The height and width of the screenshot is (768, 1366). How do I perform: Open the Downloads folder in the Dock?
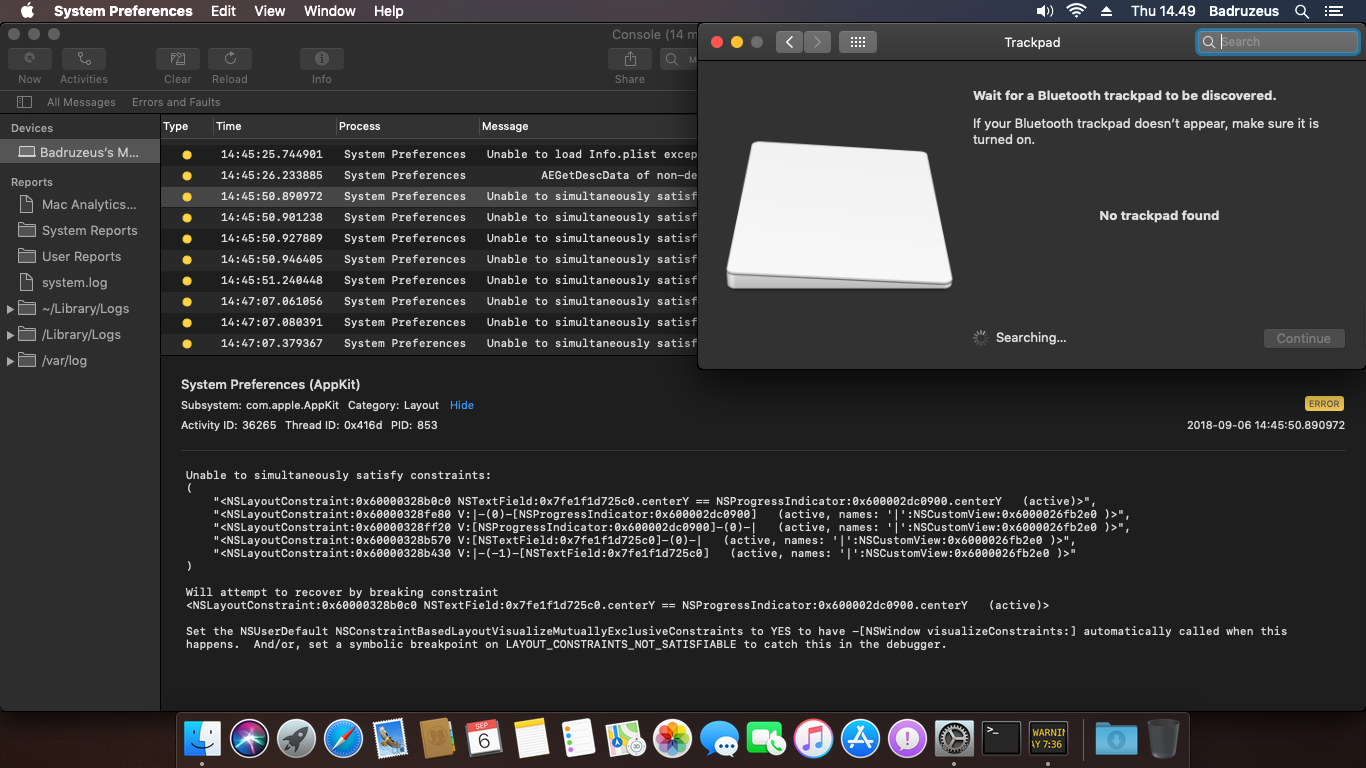(x=1115, y=739)
